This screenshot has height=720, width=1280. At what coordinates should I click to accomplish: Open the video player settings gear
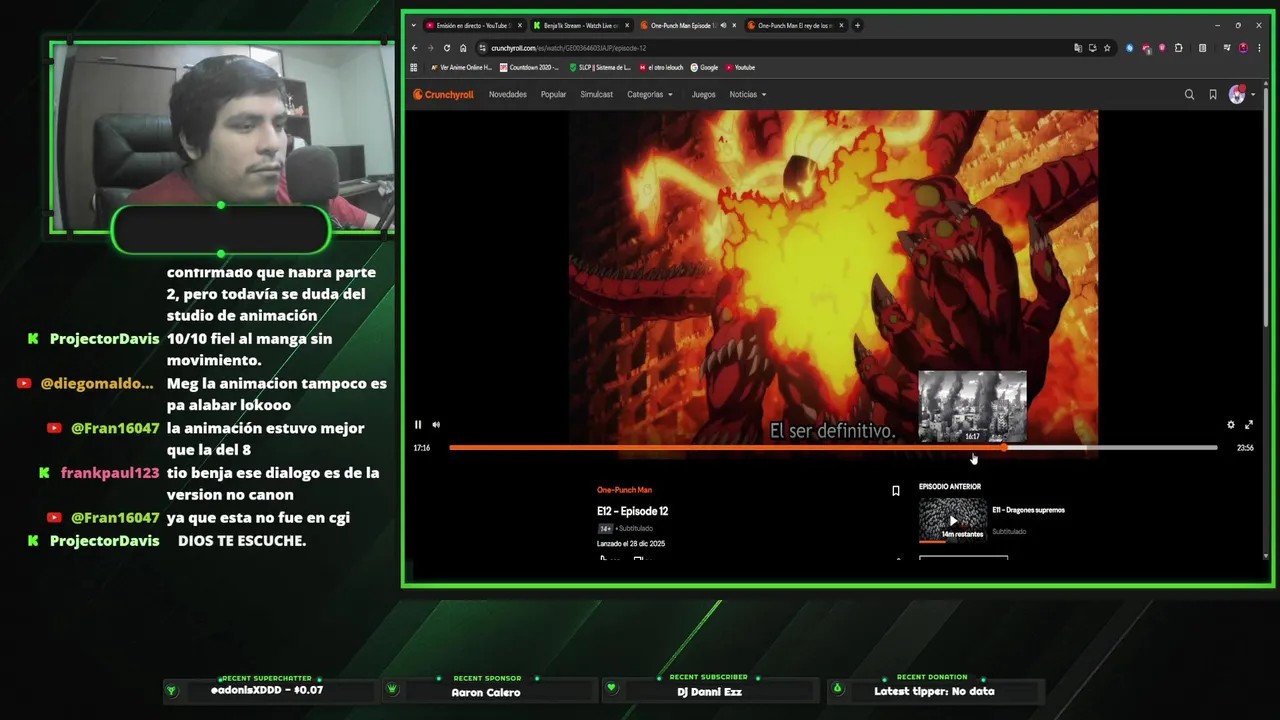[x=1231, y=425]
